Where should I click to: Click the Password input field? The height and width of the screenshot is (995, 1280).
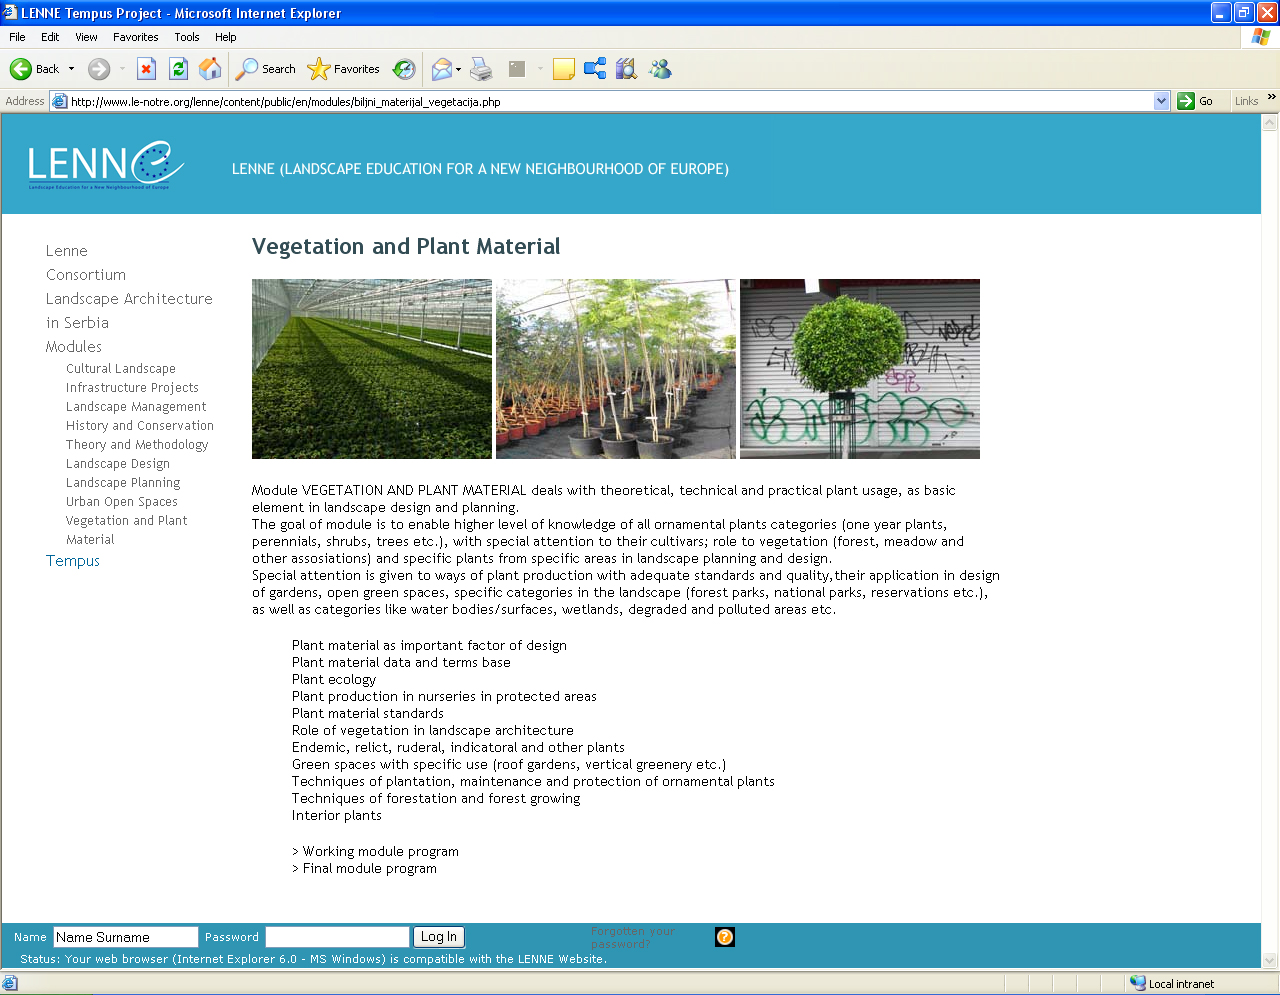point(338,937)
